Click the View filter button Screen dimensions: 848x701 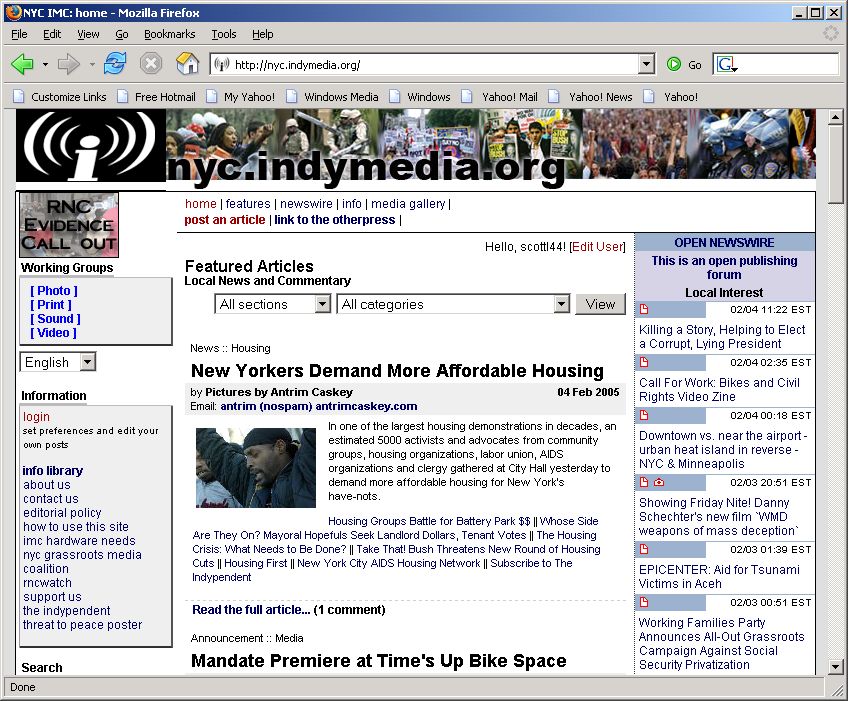coord(600,304)
